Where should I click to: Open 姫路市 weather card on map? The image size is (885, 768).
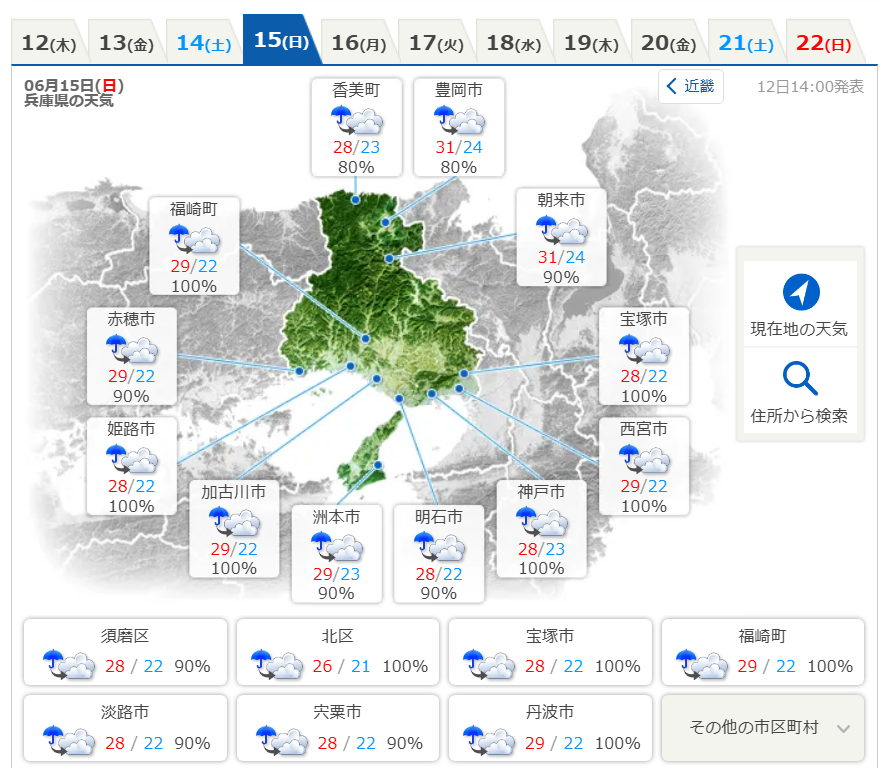coord(132,466)
